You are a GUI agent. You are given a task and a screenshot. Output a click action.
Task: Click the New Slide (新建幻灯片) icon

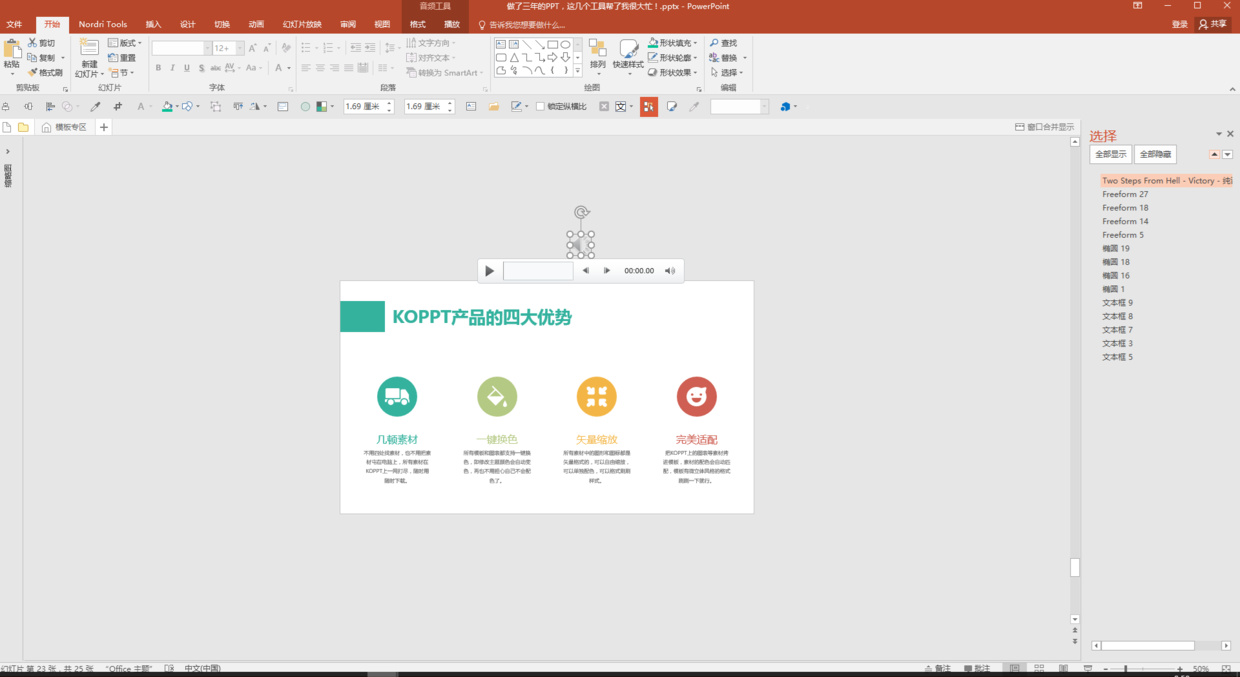click(89, 47)
